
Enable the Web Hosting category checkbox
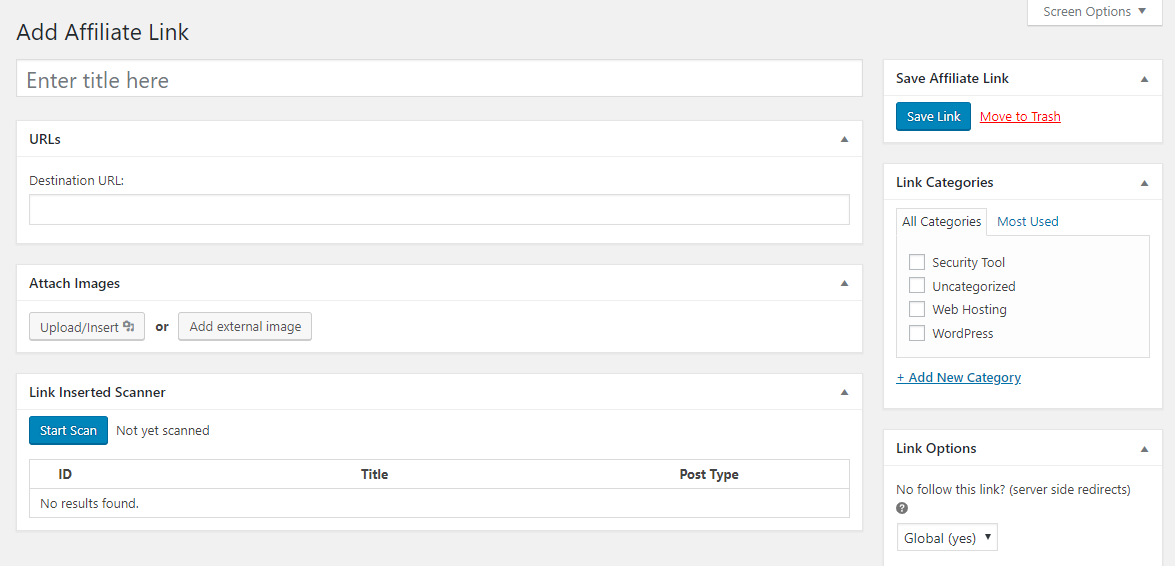(x=917, y=309)
